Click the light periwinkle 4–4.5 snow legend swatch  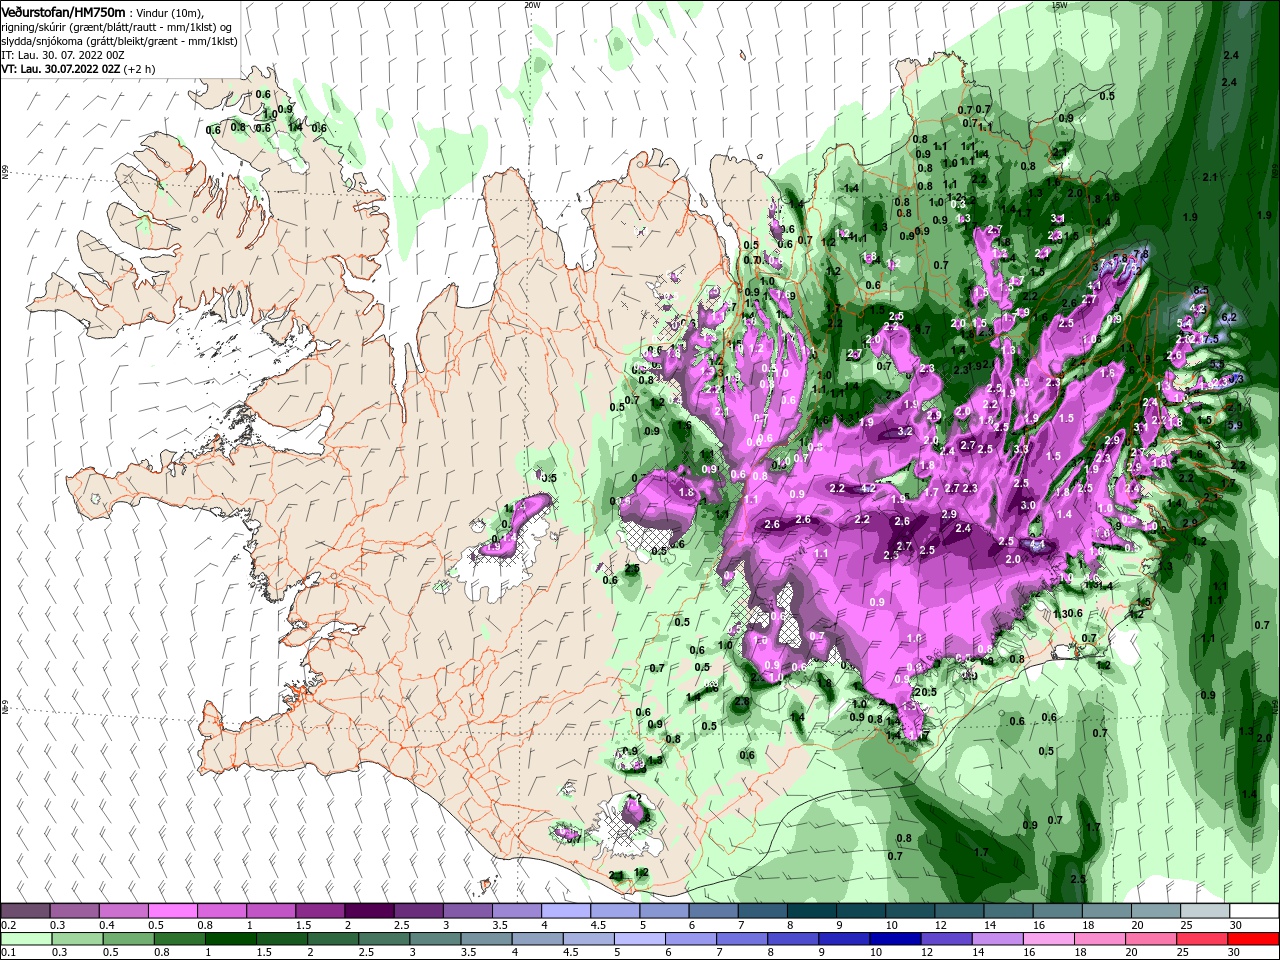[x=566, y=911]
